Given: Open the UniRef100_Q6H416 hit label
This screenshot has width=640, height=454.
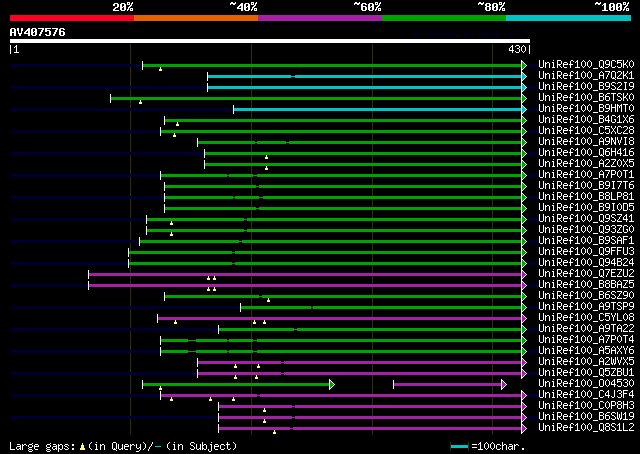Looking at the screenshot, I should pyautogui.click(x=586, y=153).
